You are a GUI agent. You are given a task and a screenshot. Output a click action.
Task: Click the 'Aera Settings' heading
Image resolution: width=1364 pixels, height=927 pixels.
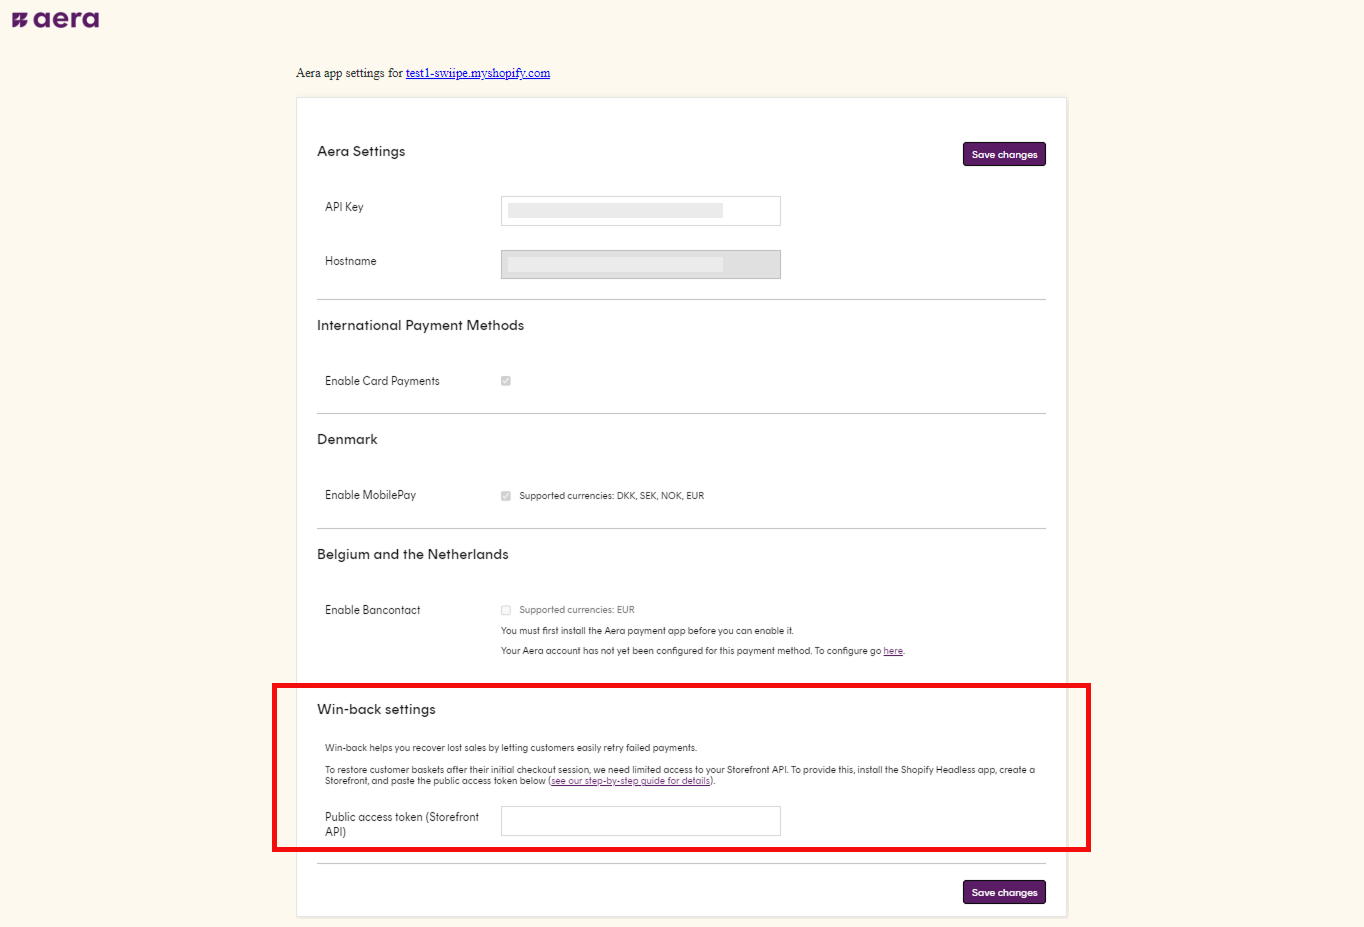tap(361, 151)
